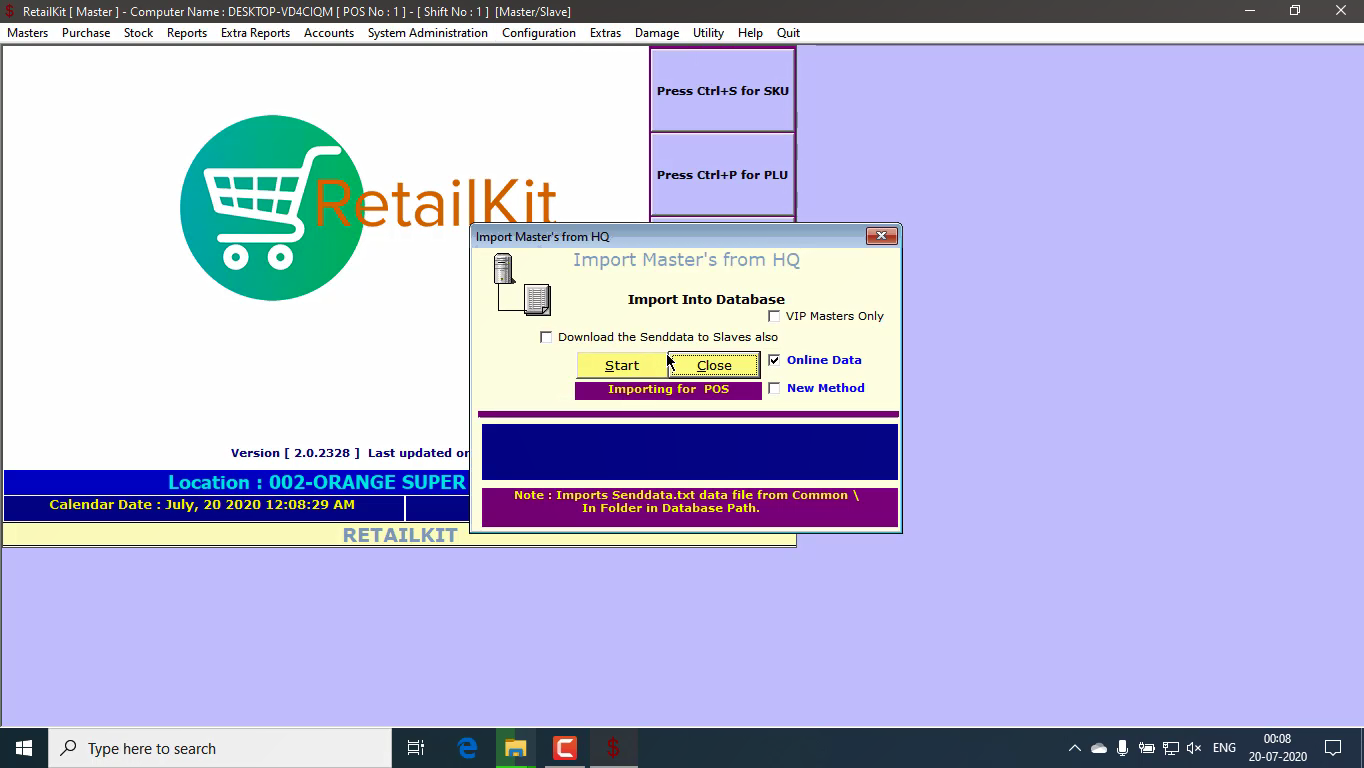
Task: Open the Action Center notifications icon
Action: point(1333,748)
